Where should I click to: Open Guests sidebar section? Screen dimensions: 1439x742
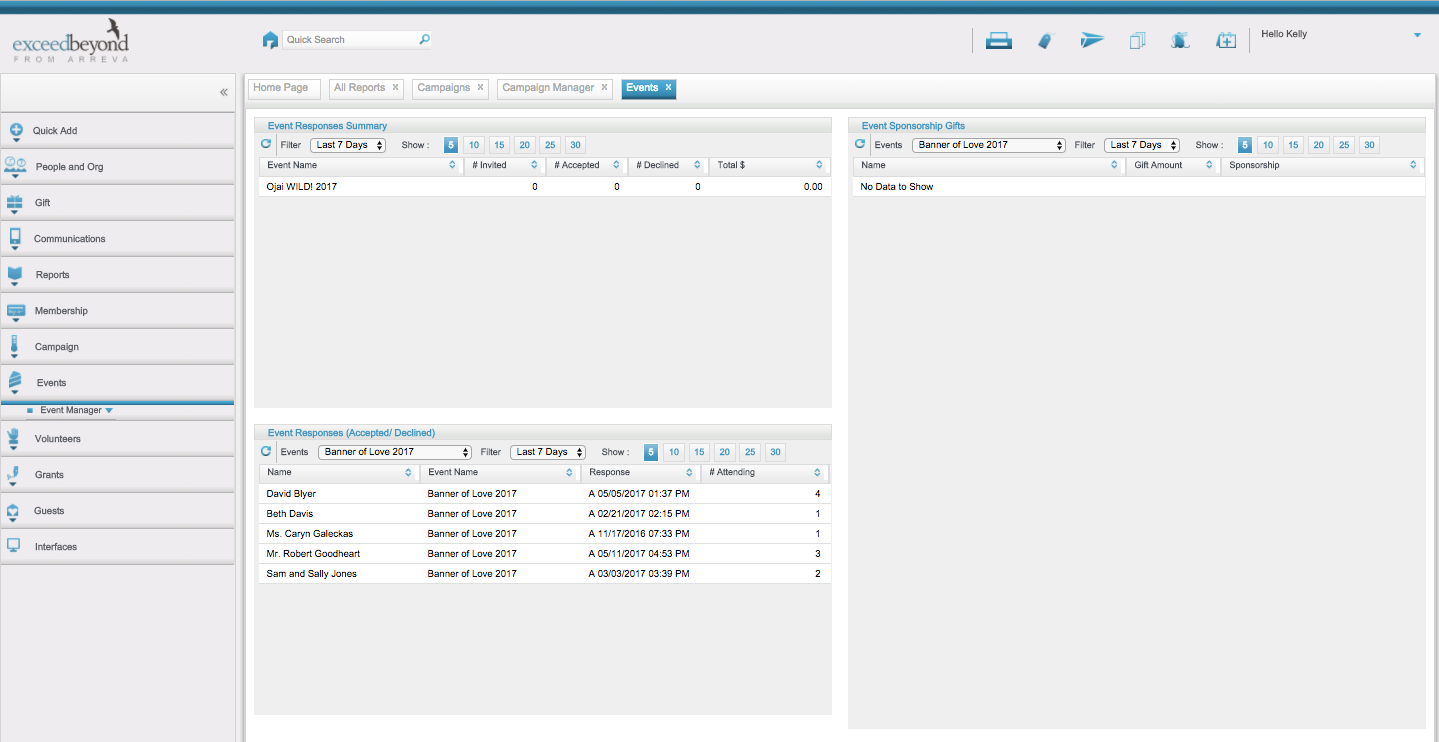pyautogui.click(x=117, y=511)
